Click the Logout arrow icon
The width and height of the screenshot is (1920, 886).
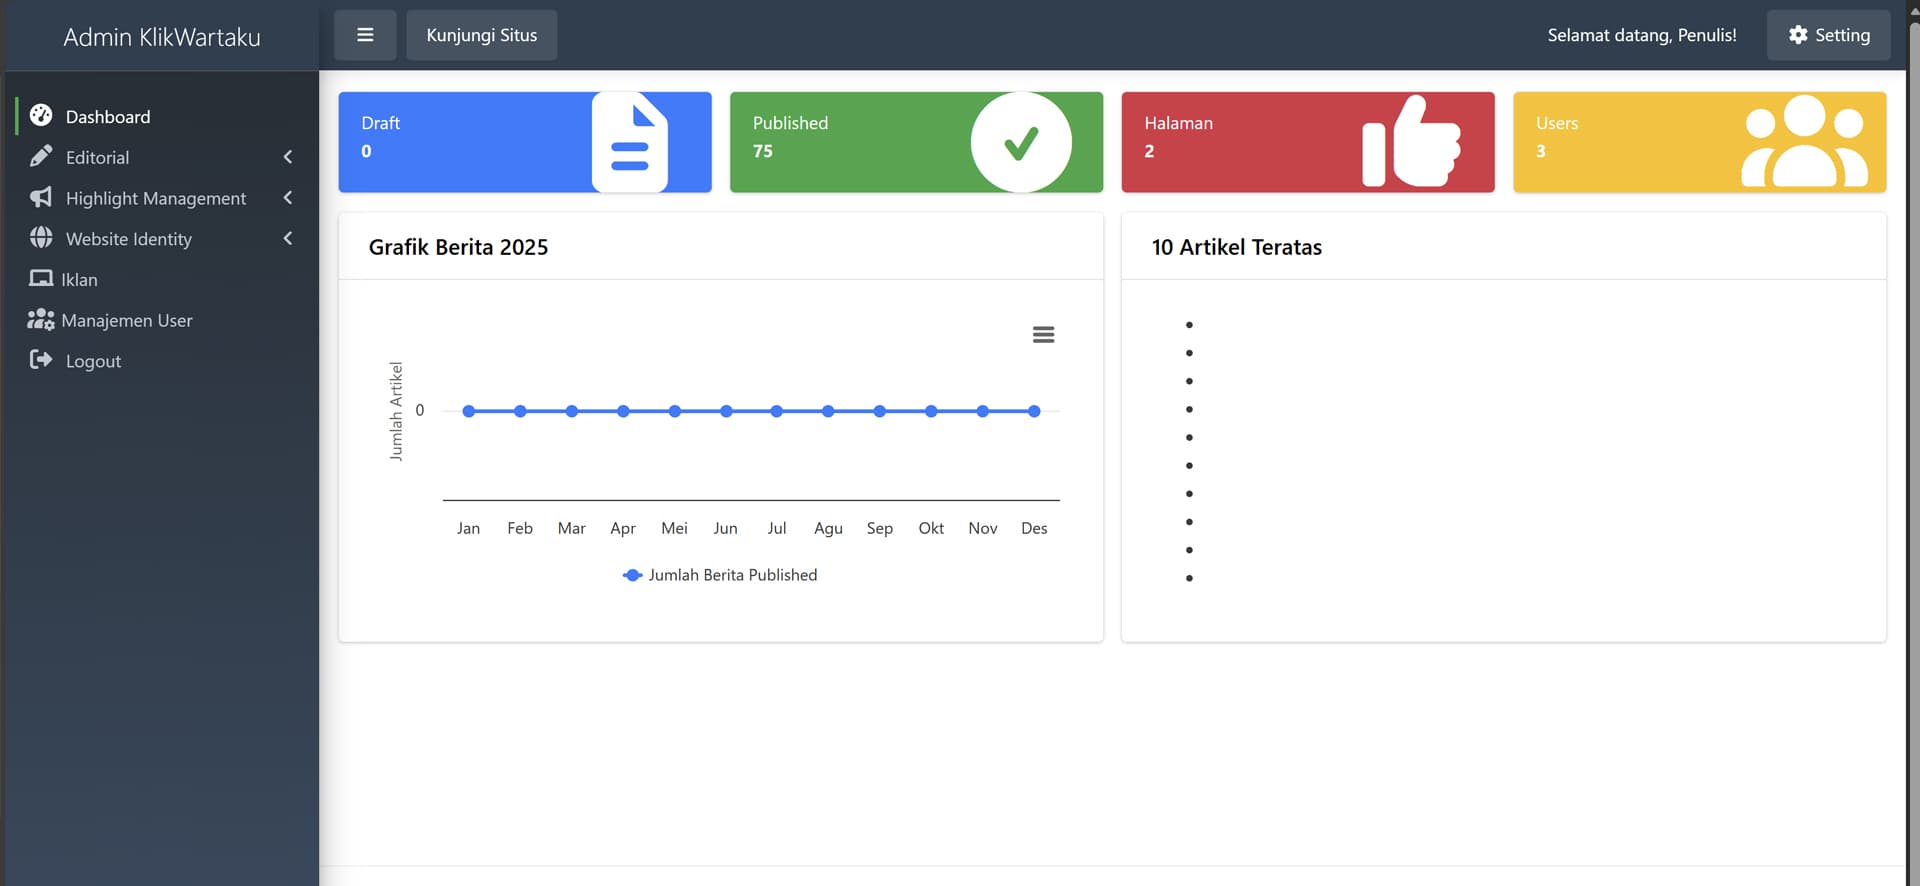tap(41, 360)
